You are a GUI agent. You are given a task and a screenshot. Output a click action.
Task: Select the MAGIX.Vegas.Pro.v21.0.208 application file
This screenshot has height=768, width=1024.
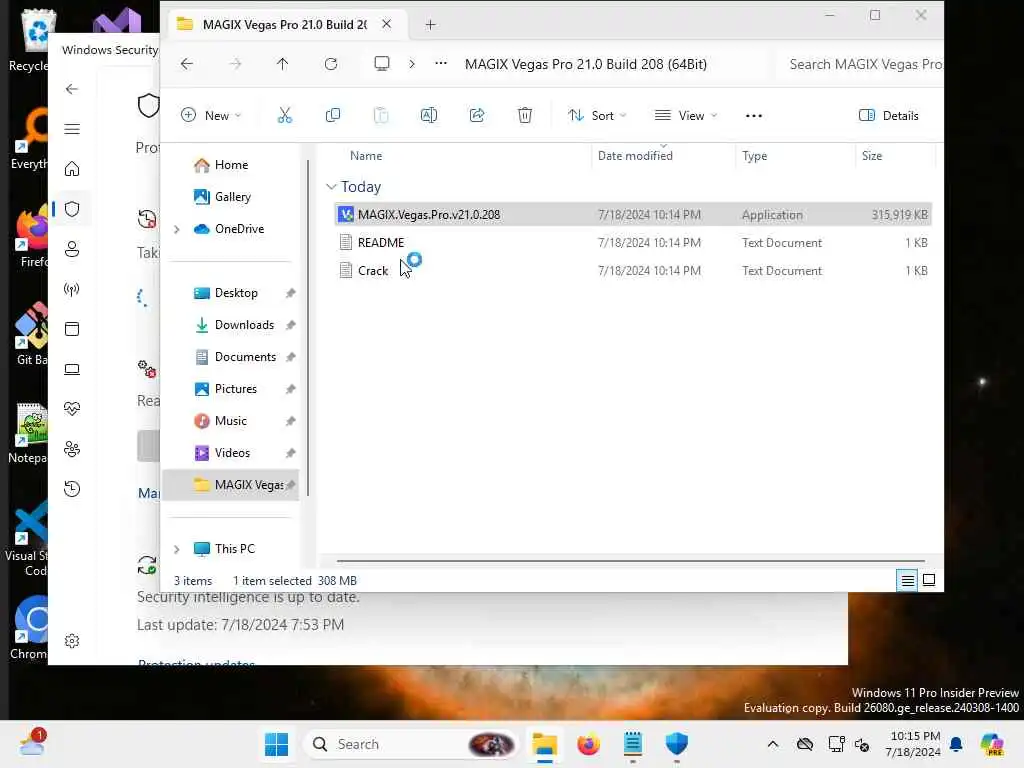(x=632, y=214)
